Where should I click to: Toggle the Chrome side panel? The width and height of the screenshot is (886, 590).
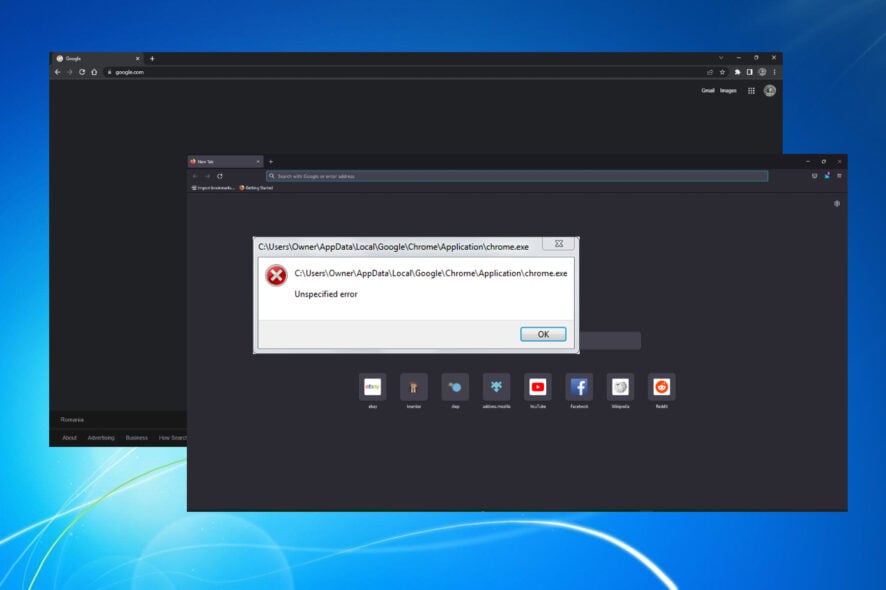[x=749, y=72]
